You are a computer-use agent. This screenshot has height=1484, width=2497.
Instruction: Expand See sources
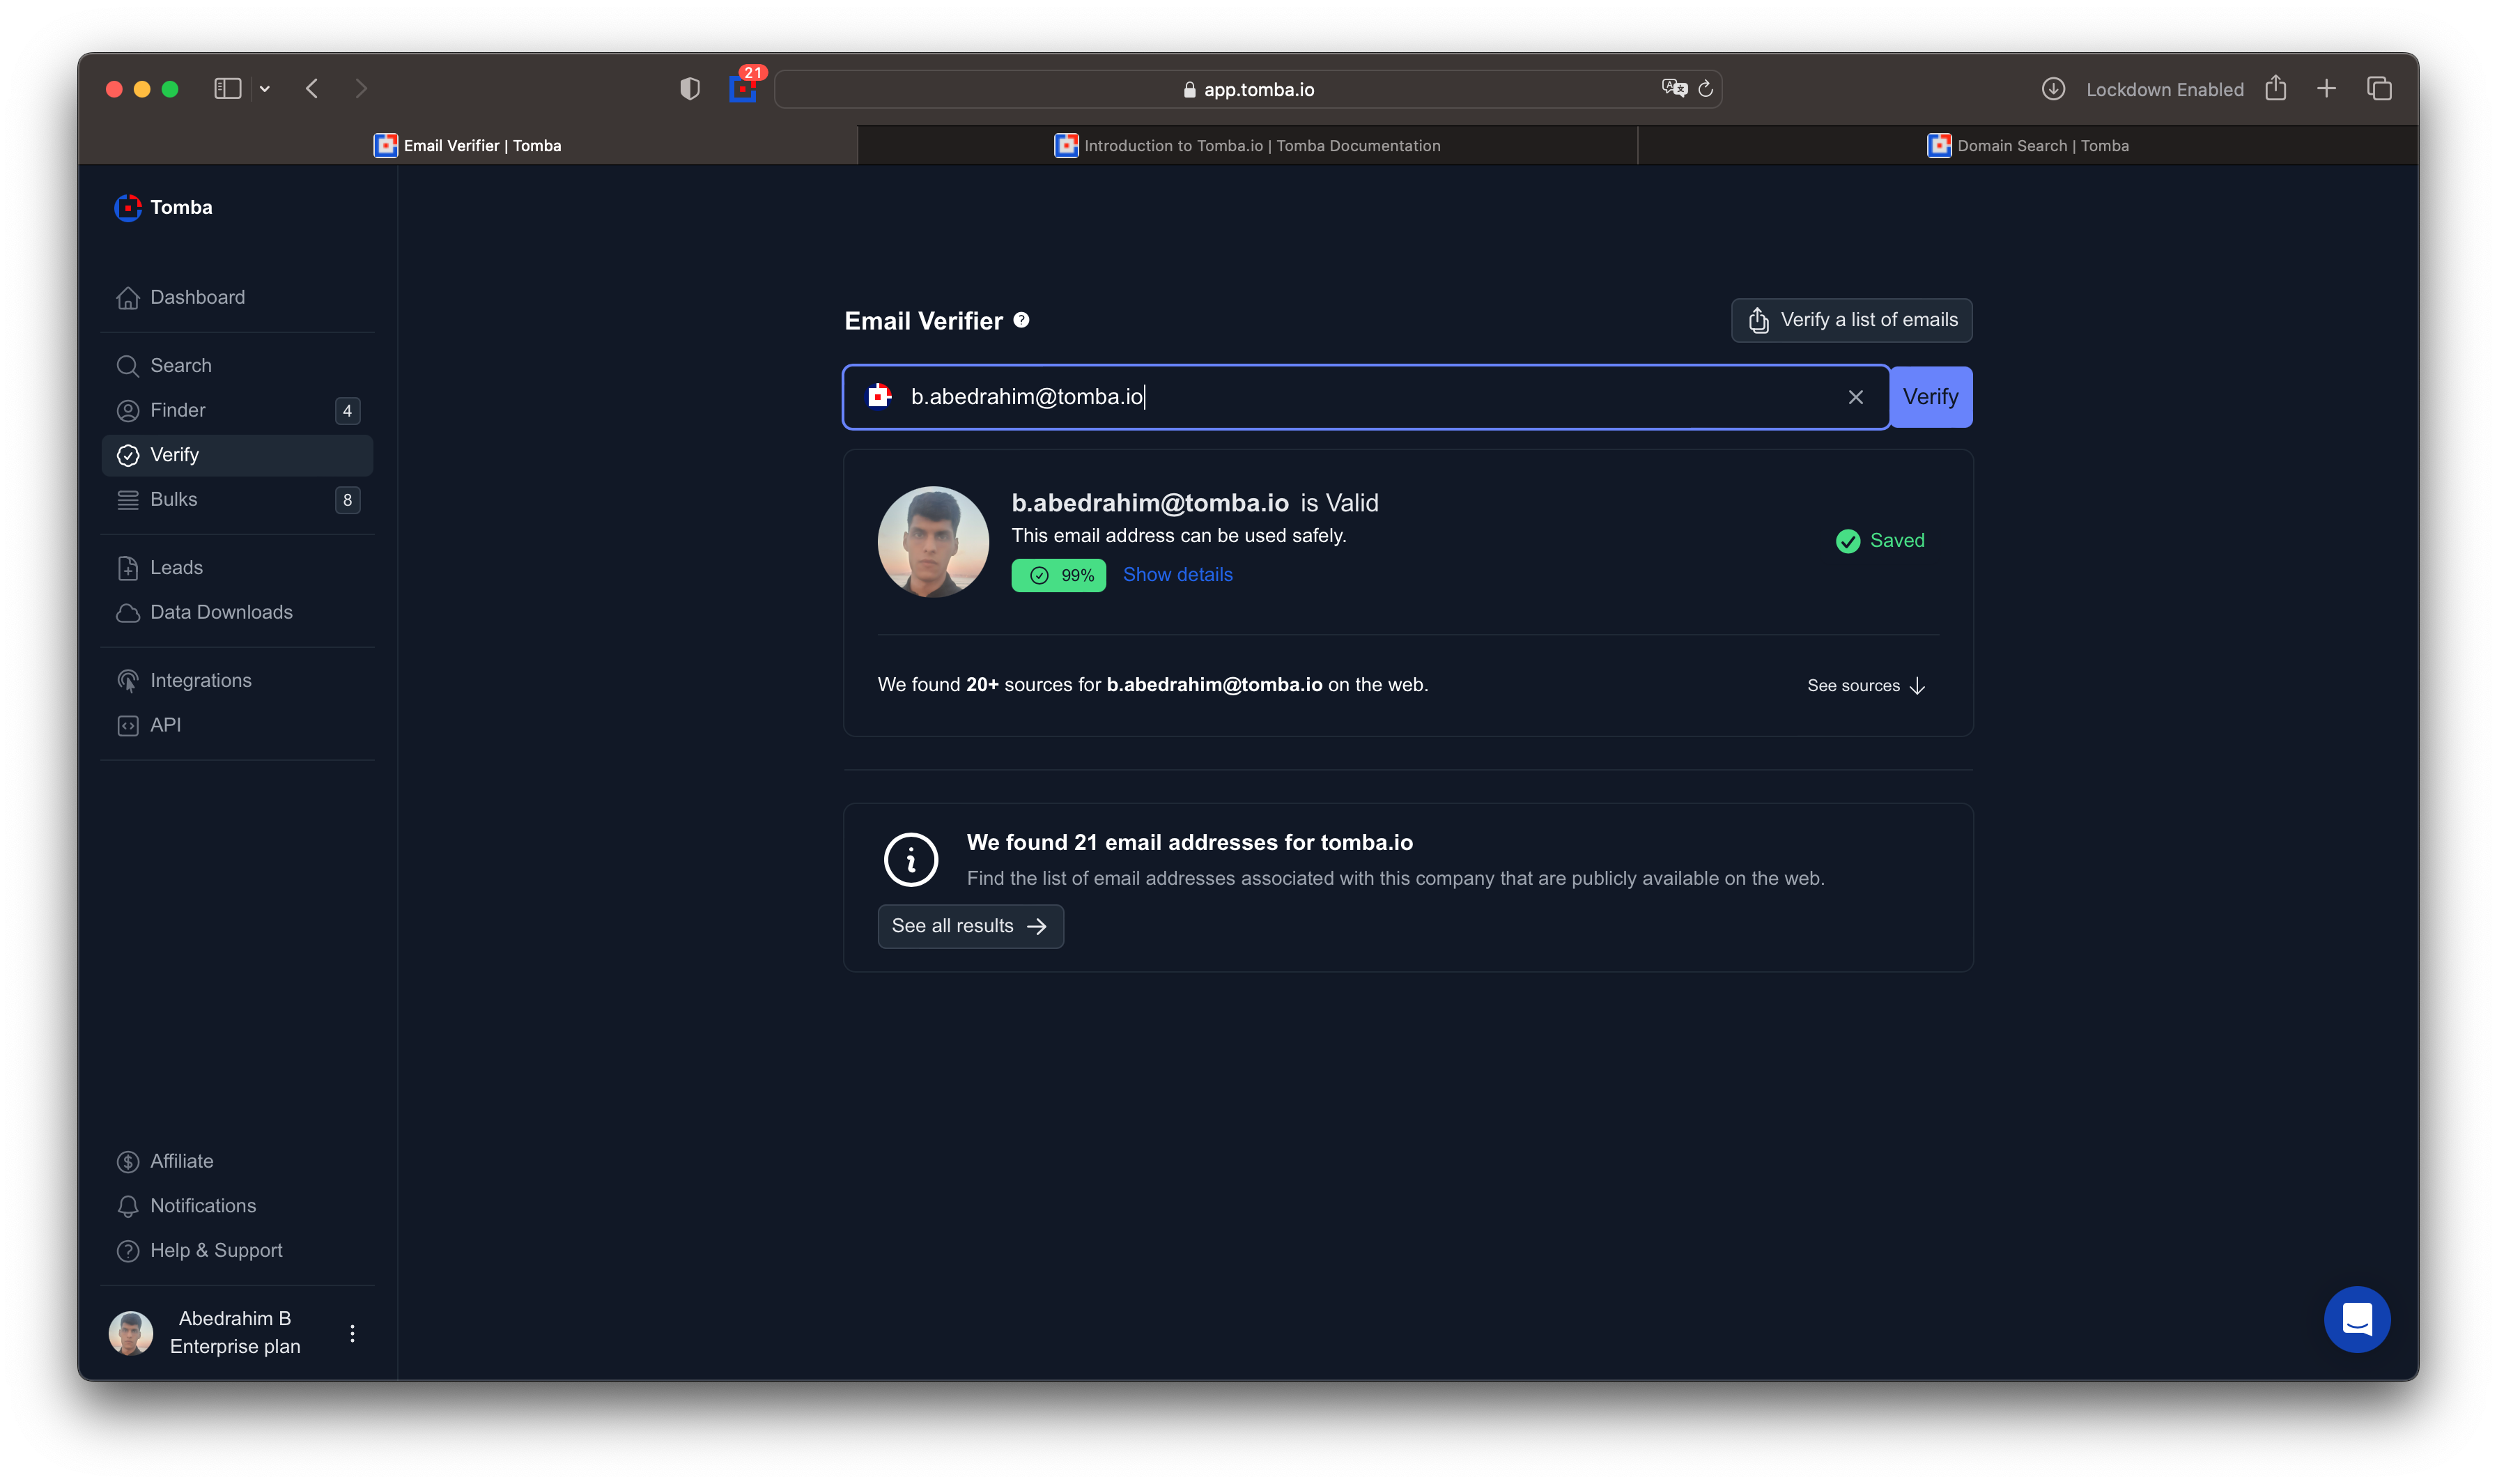tap(1865, 685)
